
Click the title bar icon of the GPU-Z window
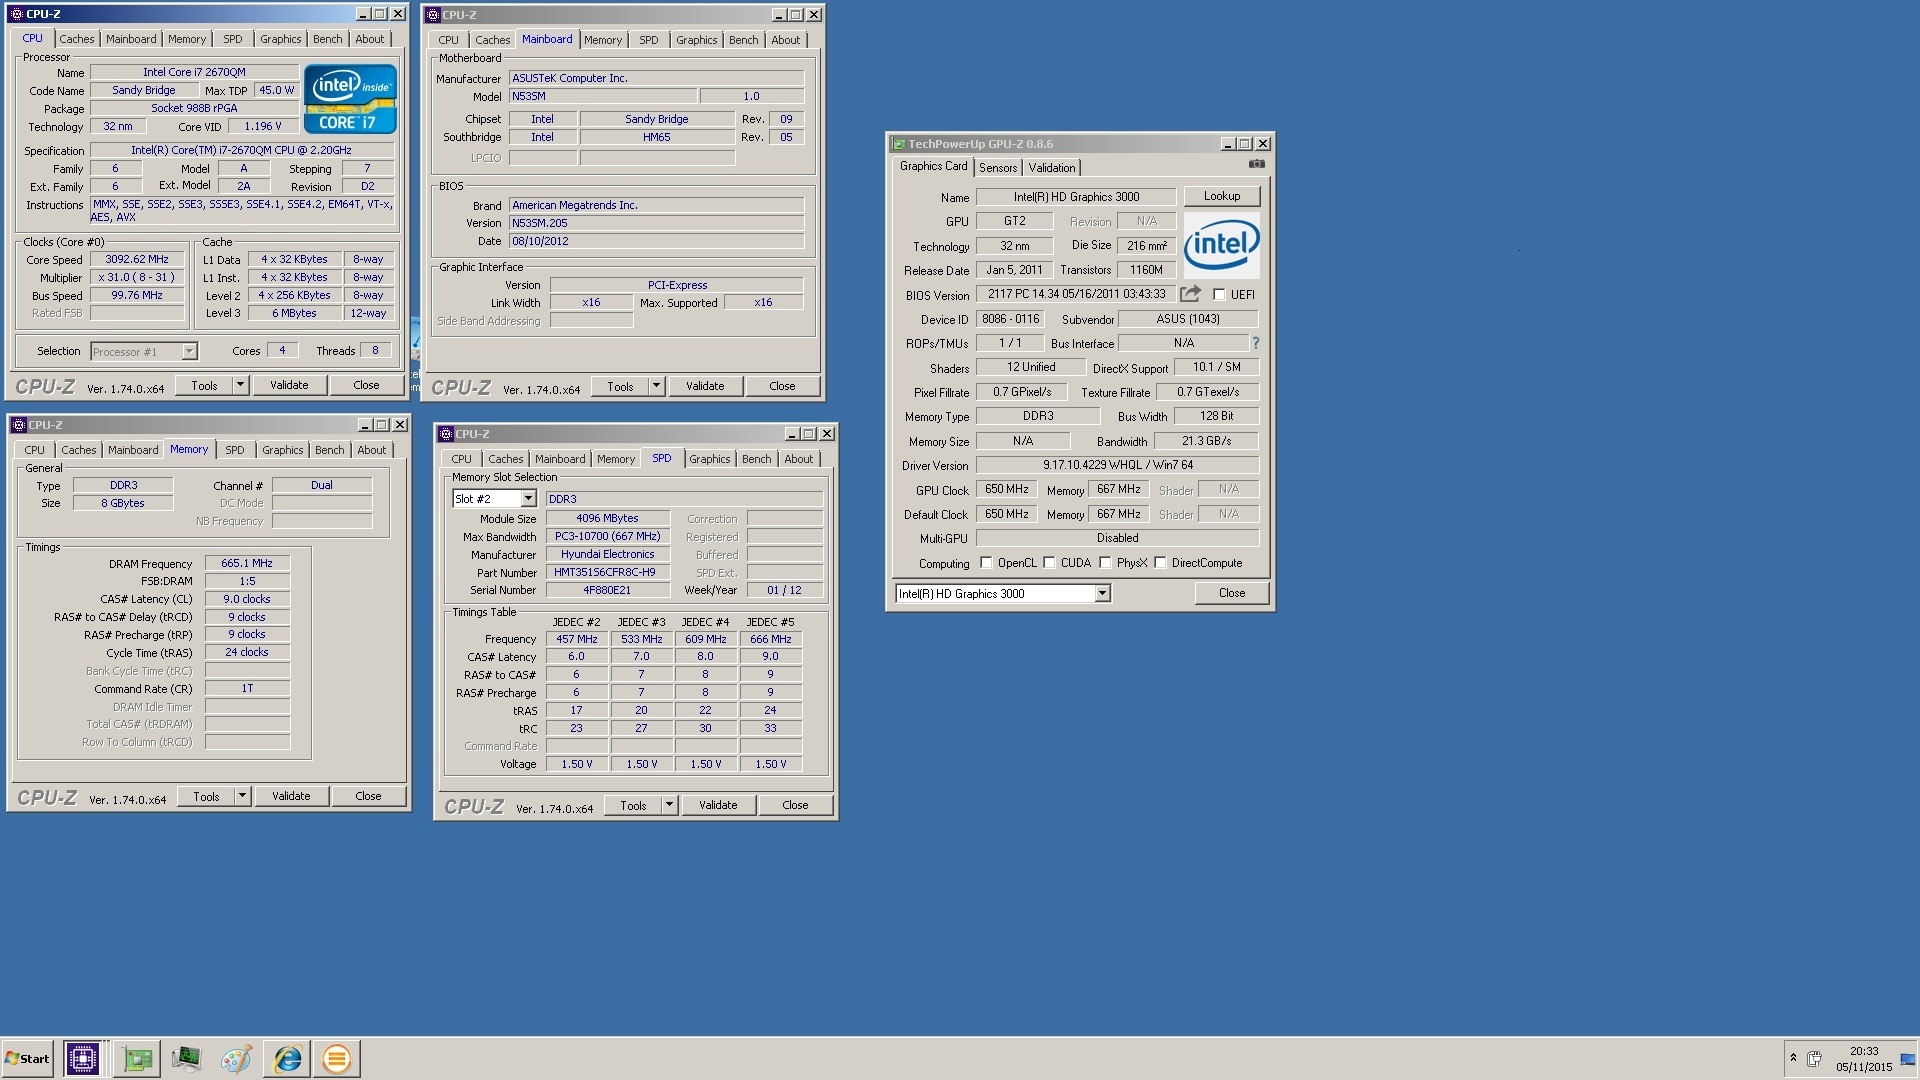[899, 144]
